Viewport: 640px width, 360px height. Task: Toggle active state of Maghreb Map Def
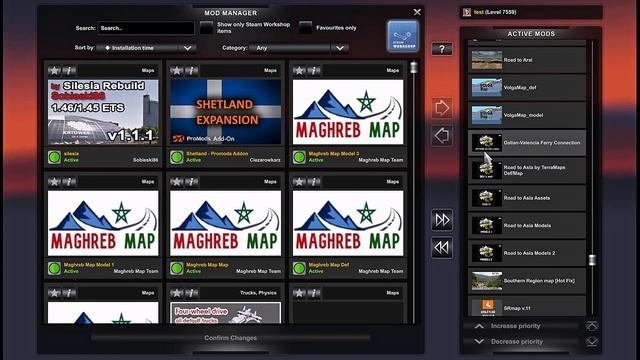(299, 268)
